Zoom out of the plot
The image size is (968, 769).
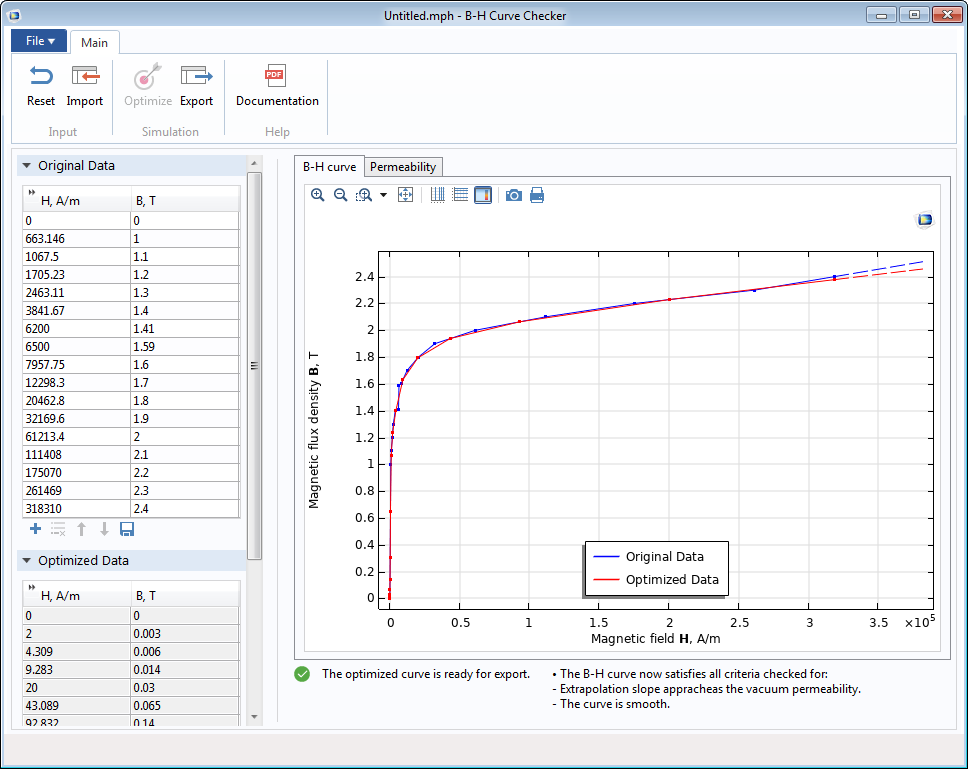[340, 195]
